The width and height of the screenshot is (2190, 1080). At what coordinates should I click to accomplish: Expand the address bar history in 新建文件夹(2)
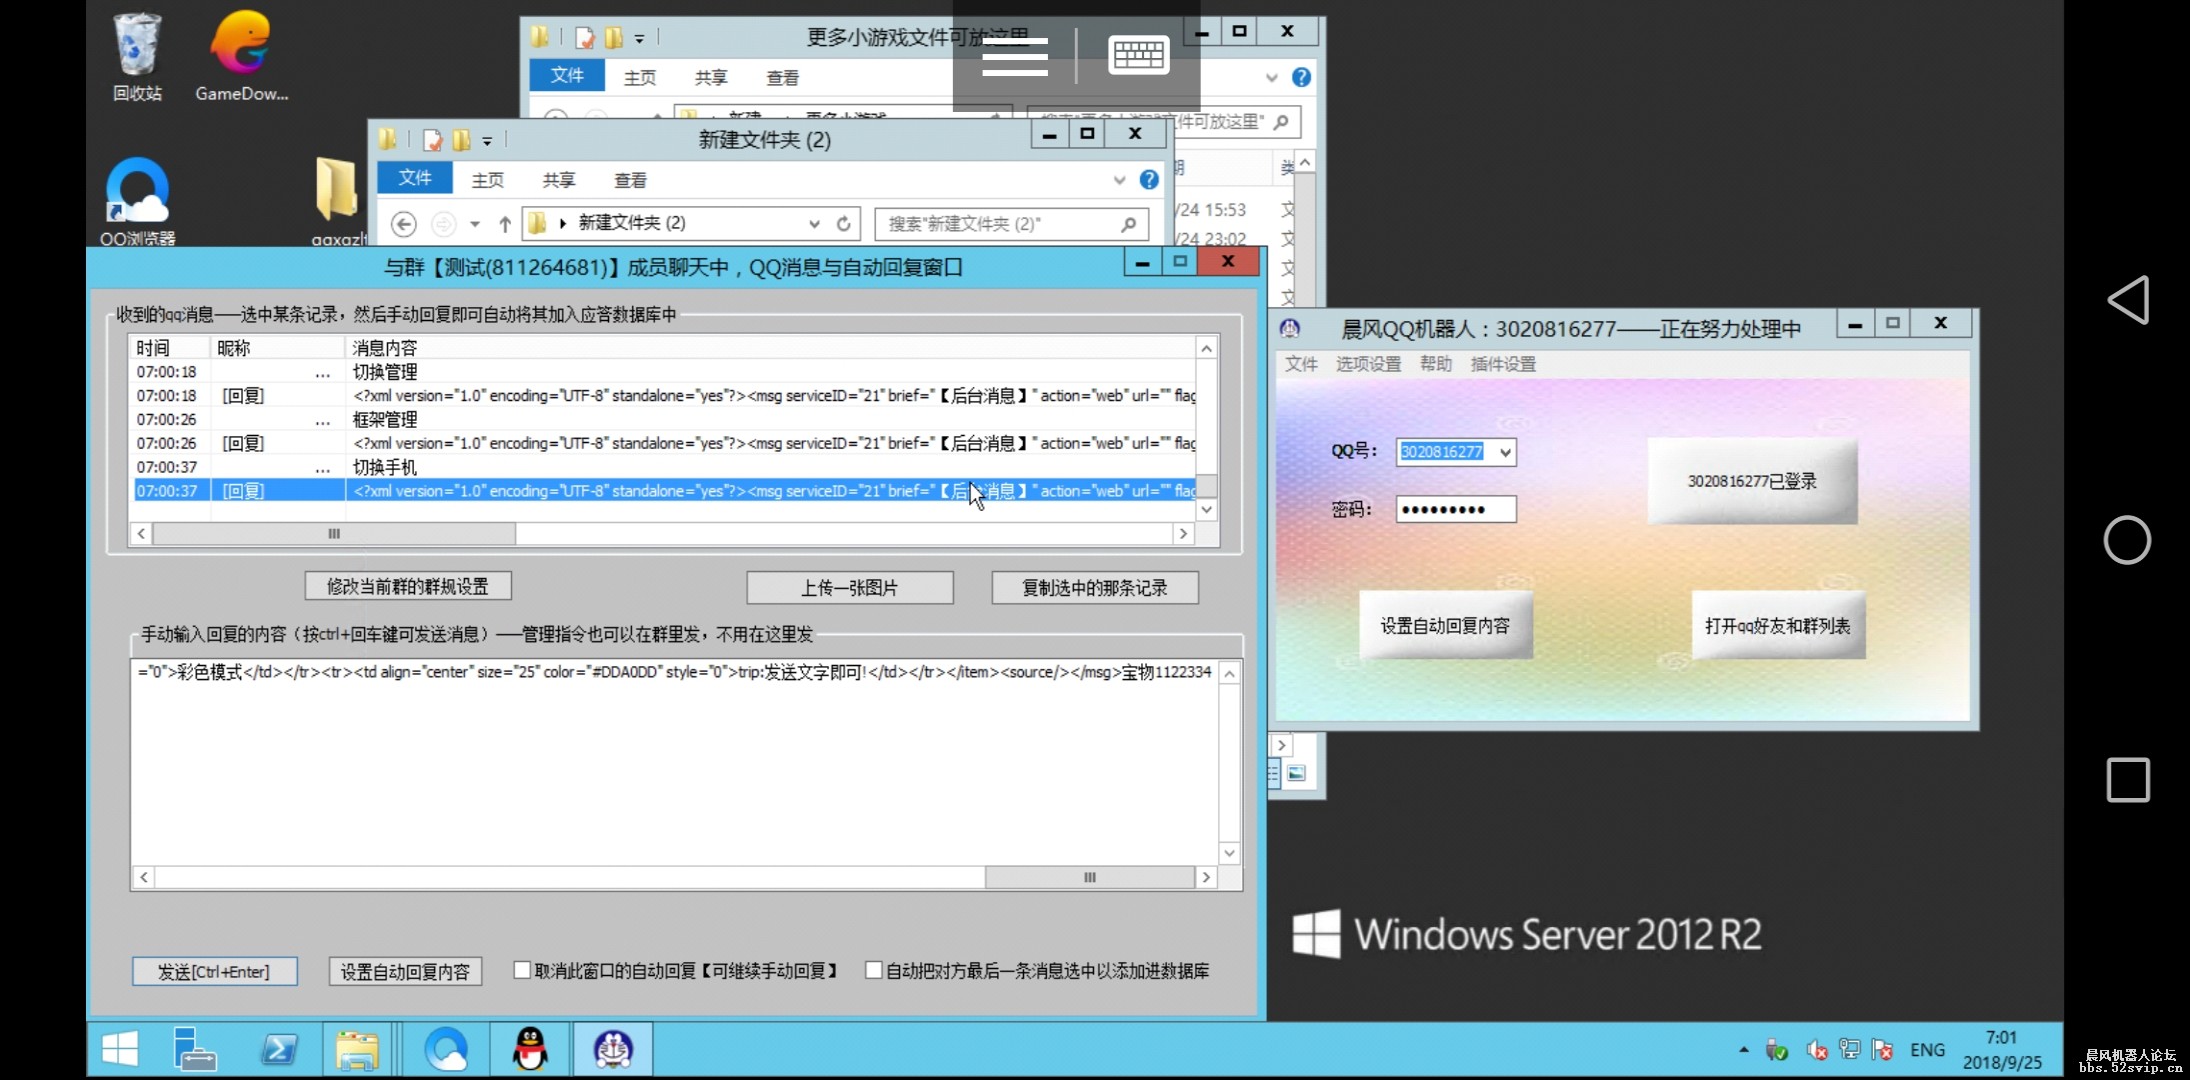(x=814, y=223)
